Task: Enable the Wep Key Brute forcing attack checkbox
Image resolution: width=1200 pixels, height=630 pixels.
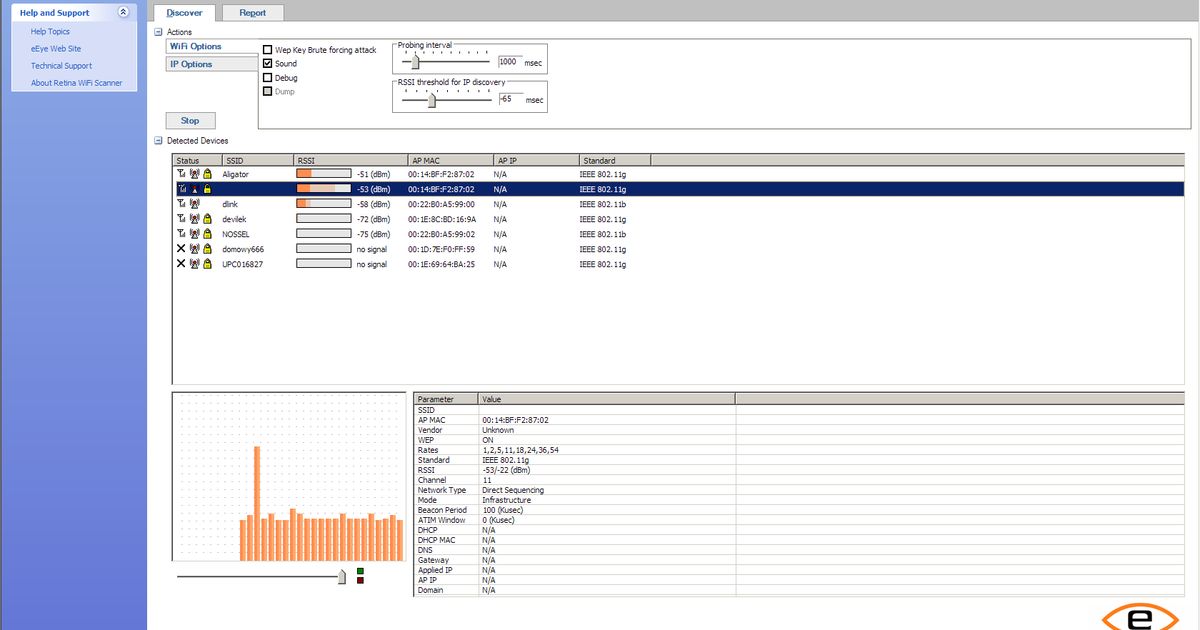Action: coord(267,48)
